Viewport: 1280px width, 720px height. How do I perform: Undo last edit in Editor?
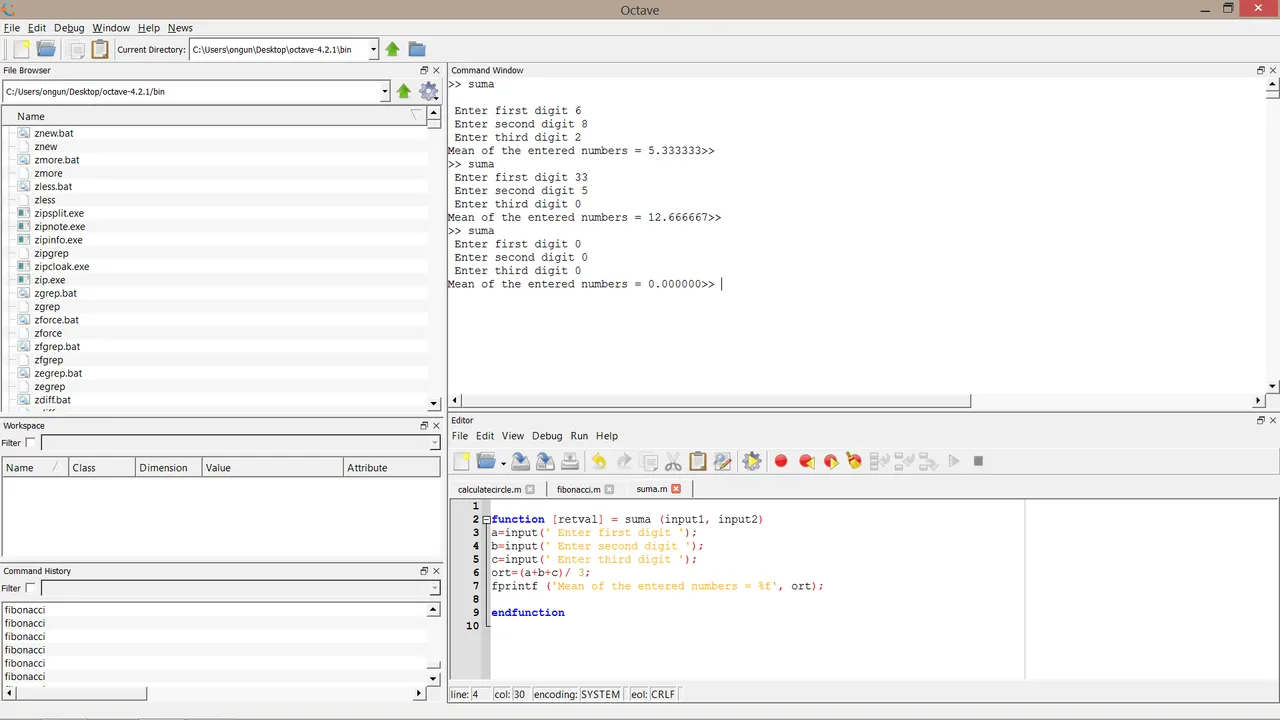[599, 461]
